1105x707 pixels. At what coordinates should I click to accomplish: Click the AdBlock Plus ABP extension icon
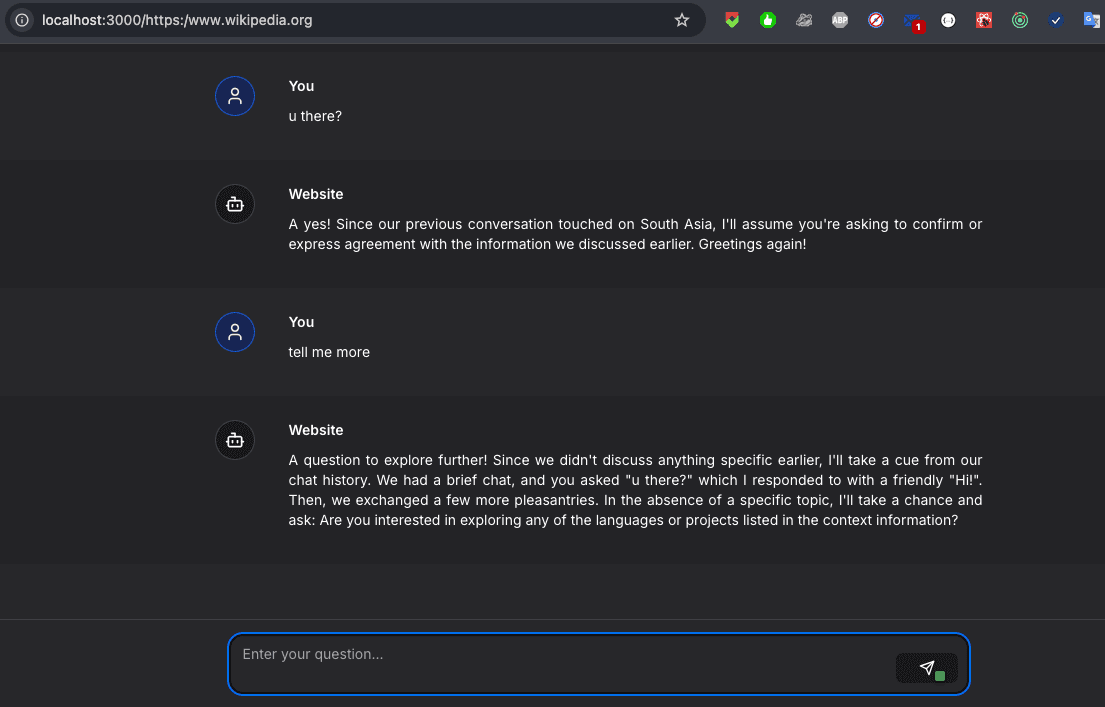[839, 19]
